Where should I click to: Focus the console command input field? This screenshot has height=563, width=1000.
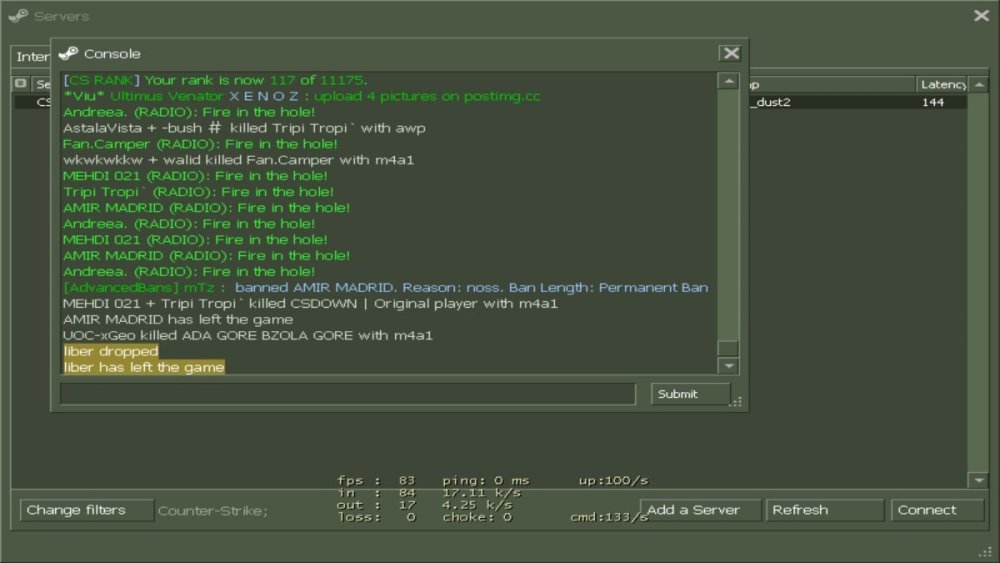348,394
